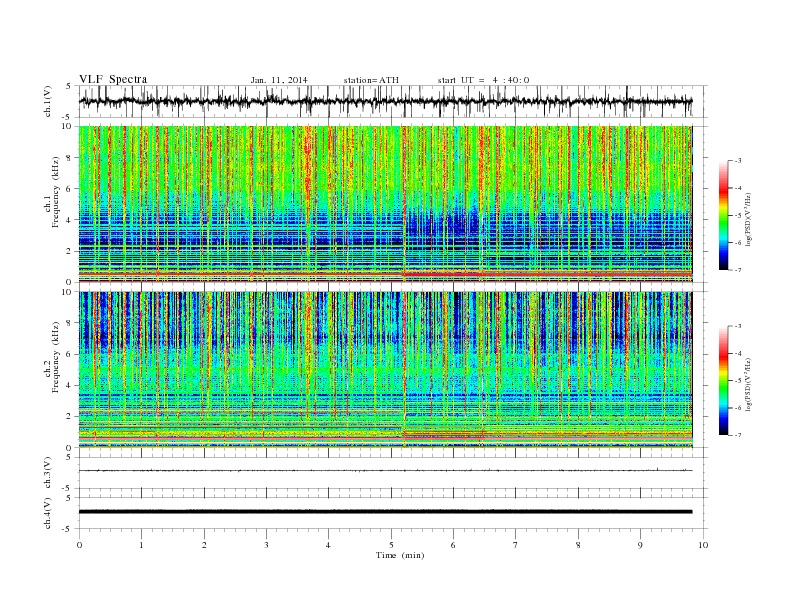Click the "8" kHz tick on ch.1 frequency axis

(69, 158)
